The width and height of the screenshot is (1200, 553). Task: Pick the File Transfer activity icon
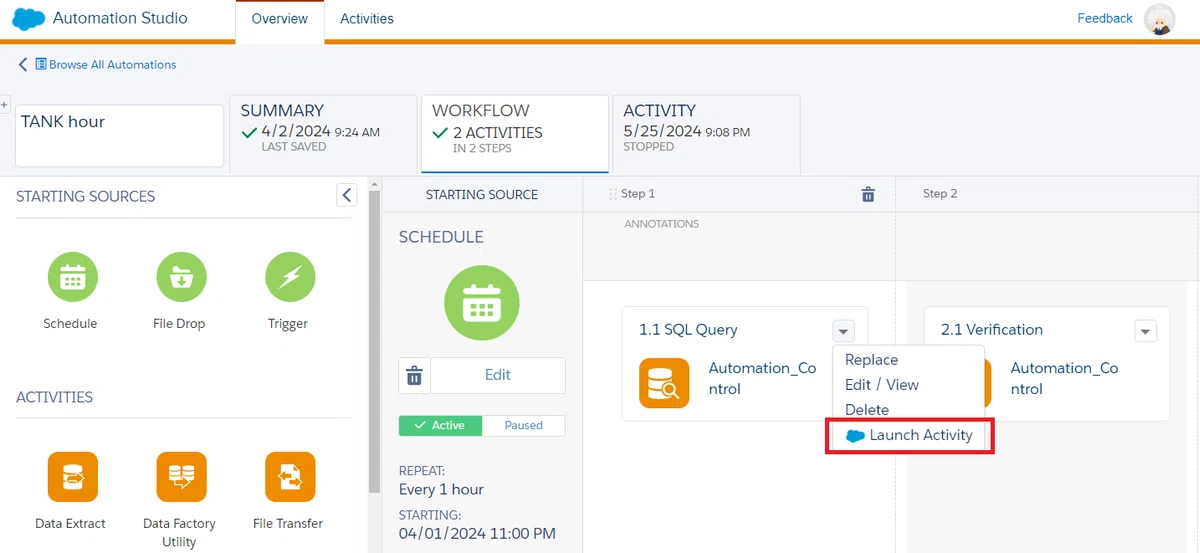(x=290, y=477)
